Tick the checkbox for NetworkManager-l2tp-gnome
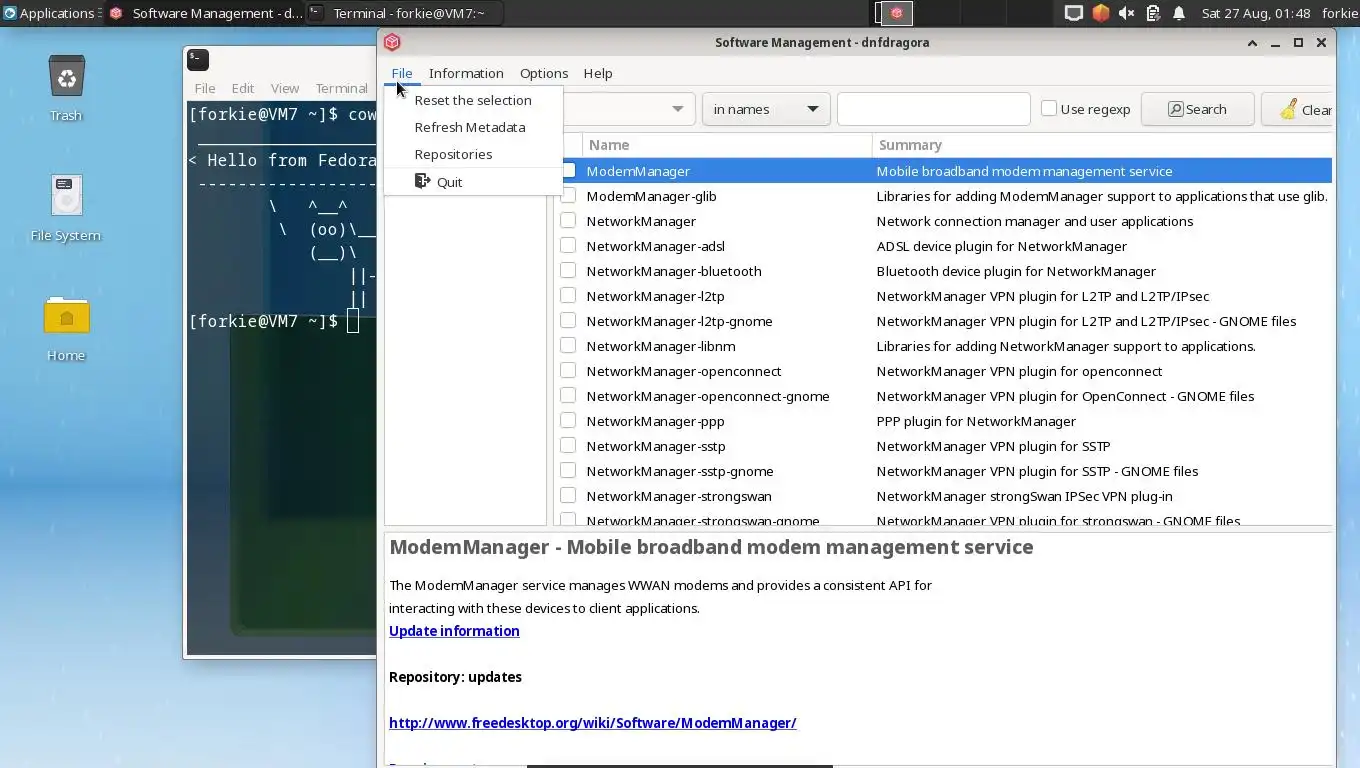 (x=568, y=320)
